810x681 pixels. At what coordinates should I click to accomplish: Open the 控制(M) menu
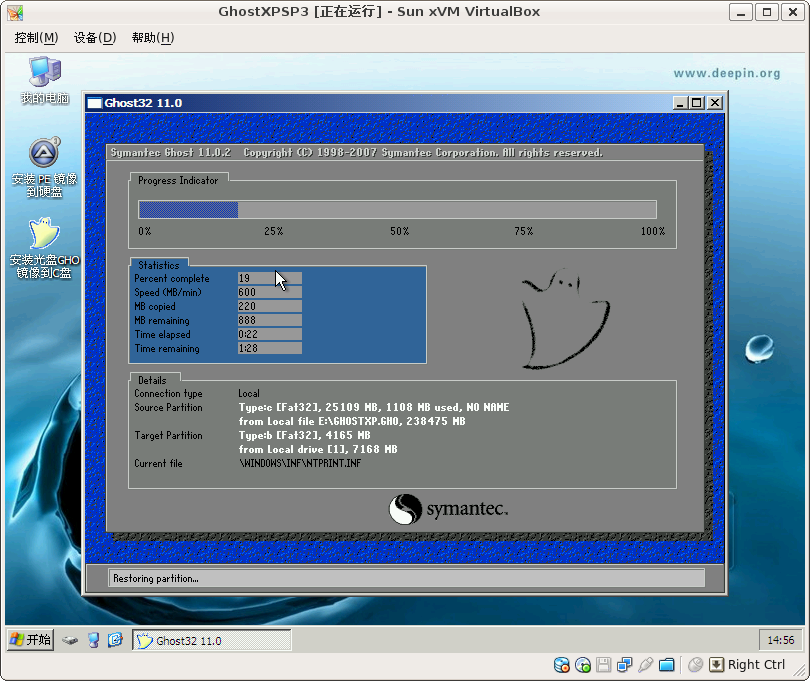(36, 38)
